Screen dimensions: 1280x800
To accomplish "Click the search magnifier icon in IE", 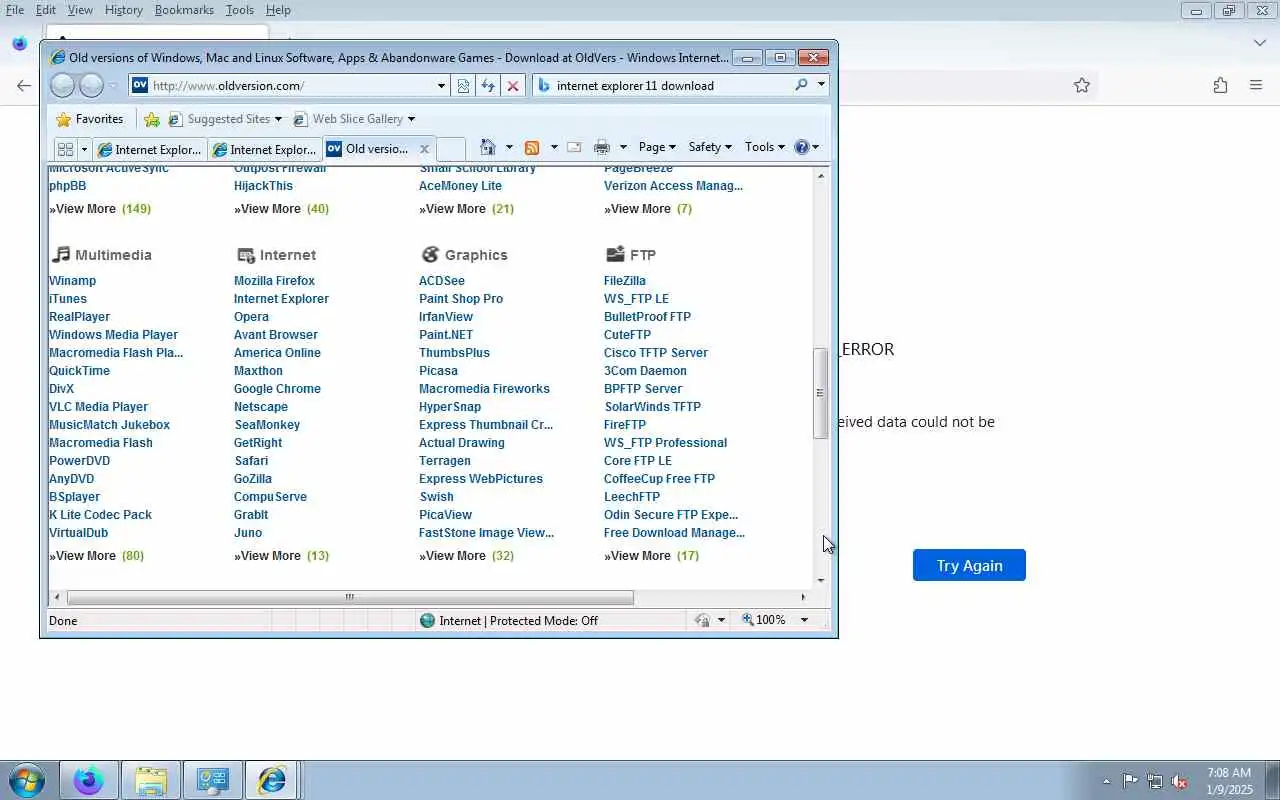I will (801, 85).
